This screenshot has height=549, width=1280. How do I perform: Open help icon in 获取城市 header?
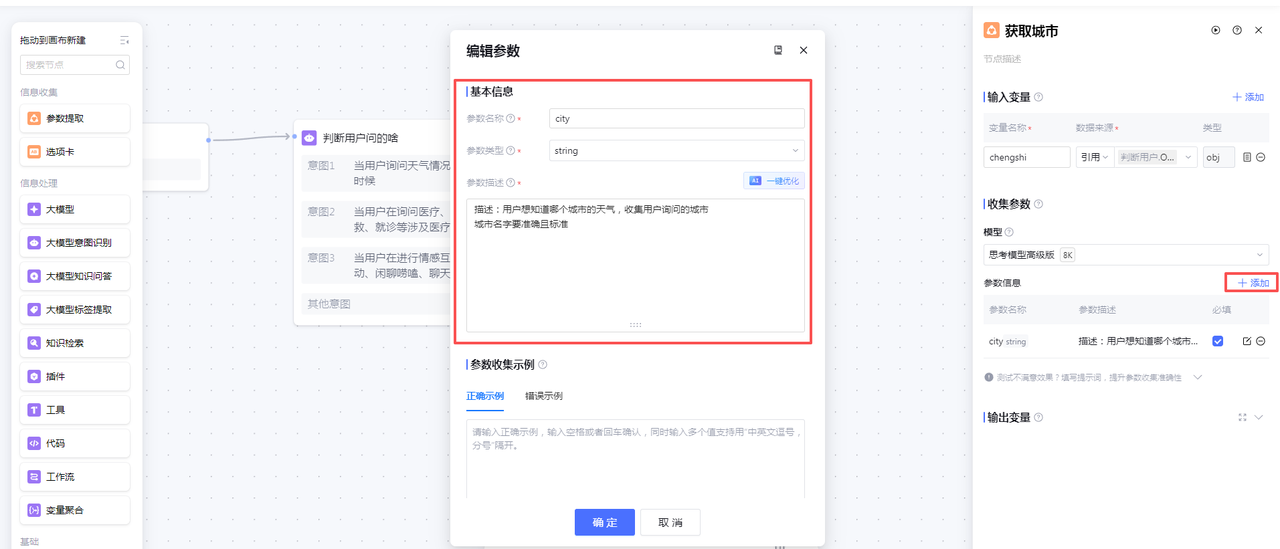tap(1237, 30)
